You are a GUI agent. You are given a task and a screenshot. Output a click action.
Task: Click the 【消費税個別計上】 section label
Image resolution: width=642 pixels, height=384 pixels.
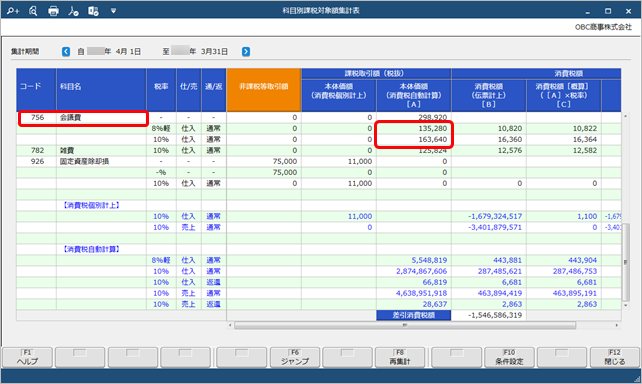point(91,206)
